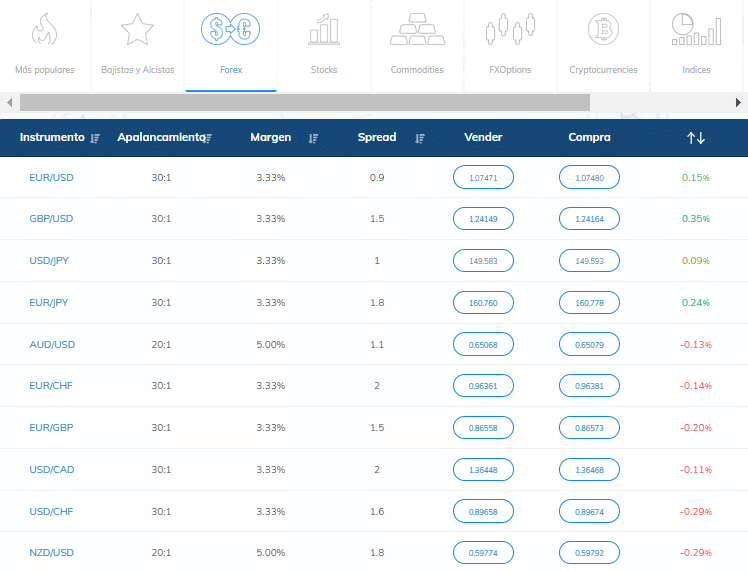This screenshot has height=573, width=748.
Task: Open the USD/JPY instrument link
Action: 51,261
